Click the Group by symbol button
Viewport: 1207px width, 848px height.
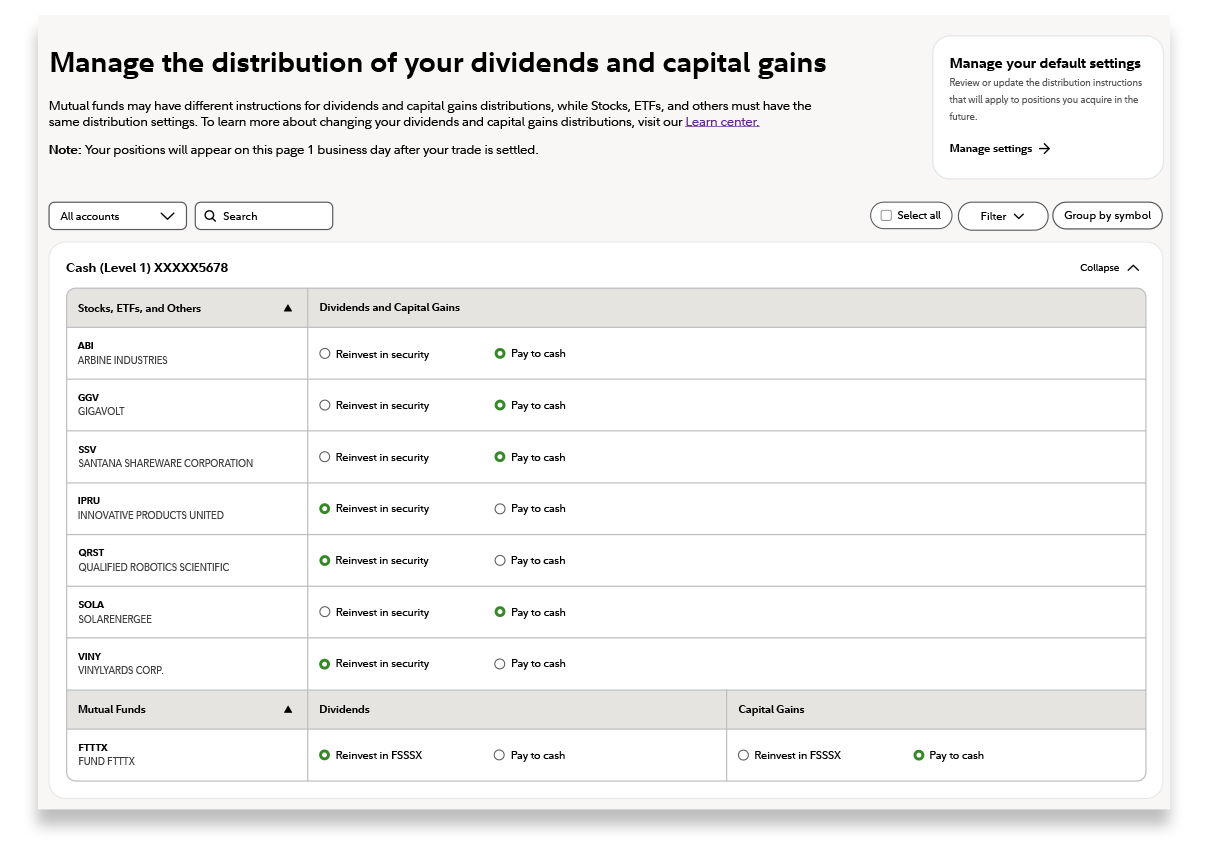click(1107, 215)
